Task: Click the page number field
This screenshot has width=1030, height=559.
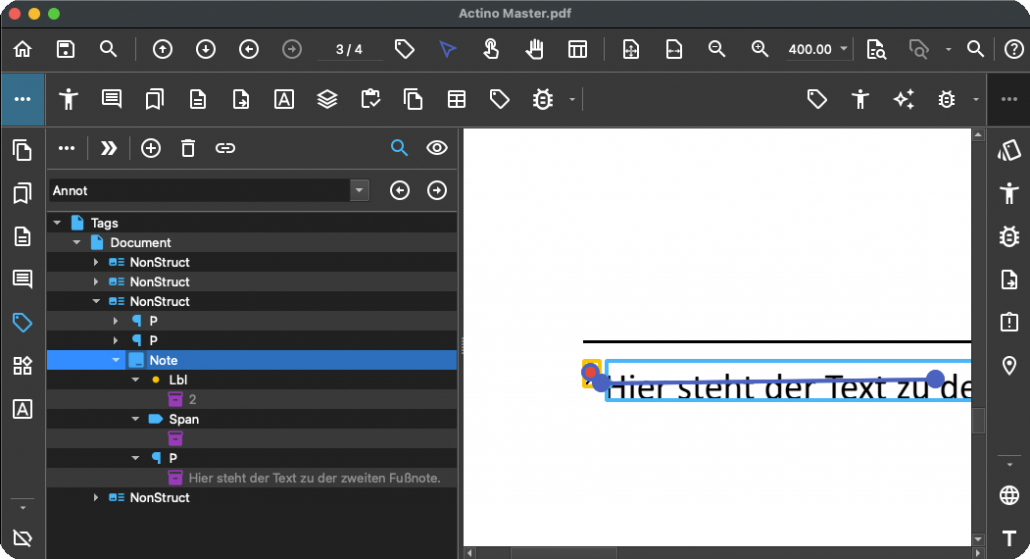Action: click(x=349, y=49)
